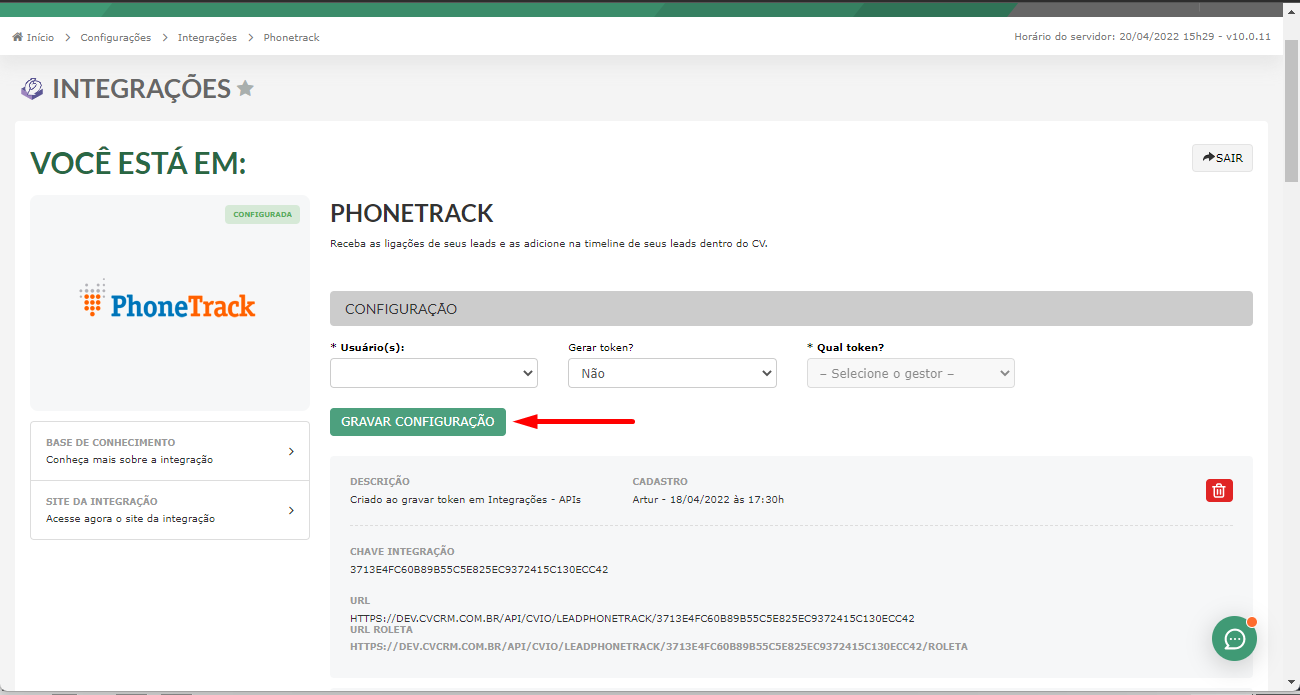The image size is (1300, 695).
Task: Click the CONFIGURADA status badge
Action: coord(262,214)
